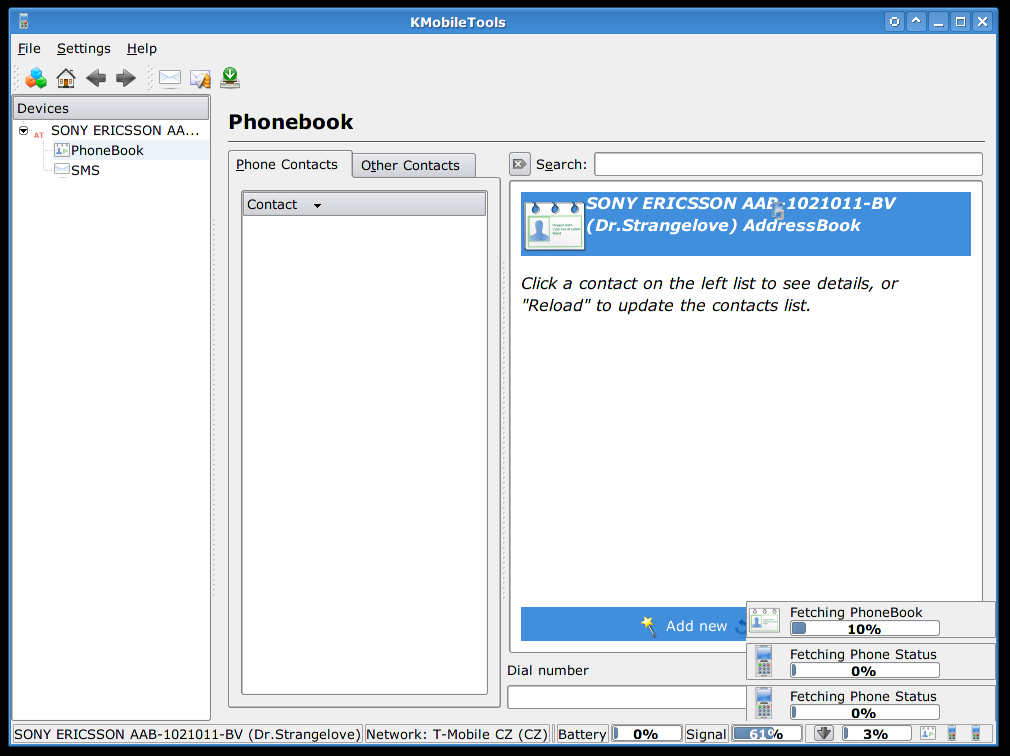Click the green download arrow toolbar icon
Screen dimensions: 1010x756
coord(230,78)
